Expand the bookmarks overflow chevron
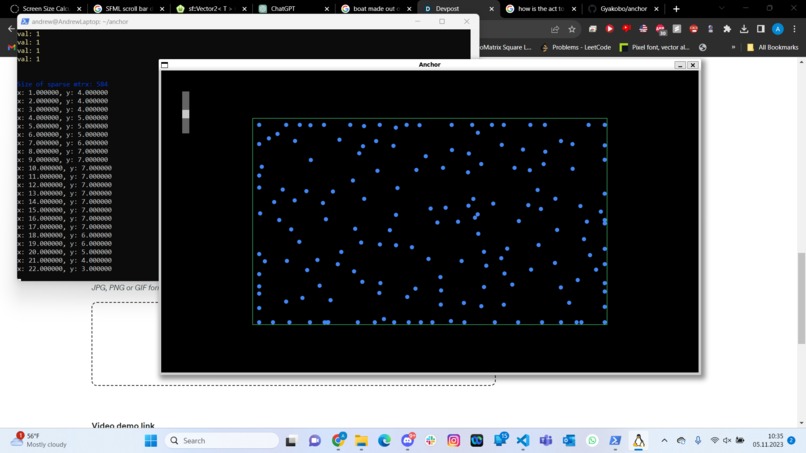Screen dimensions: 806x453 tap(733, 47)
